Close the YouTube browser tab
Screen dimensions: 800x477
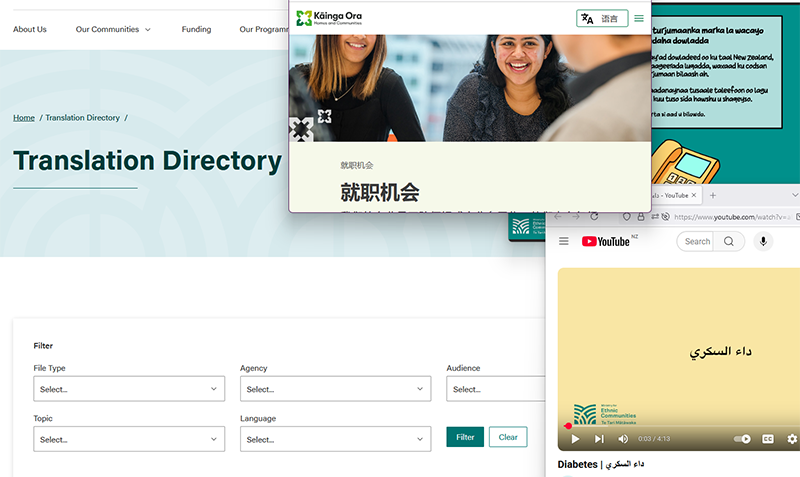(x=693, y=195)
